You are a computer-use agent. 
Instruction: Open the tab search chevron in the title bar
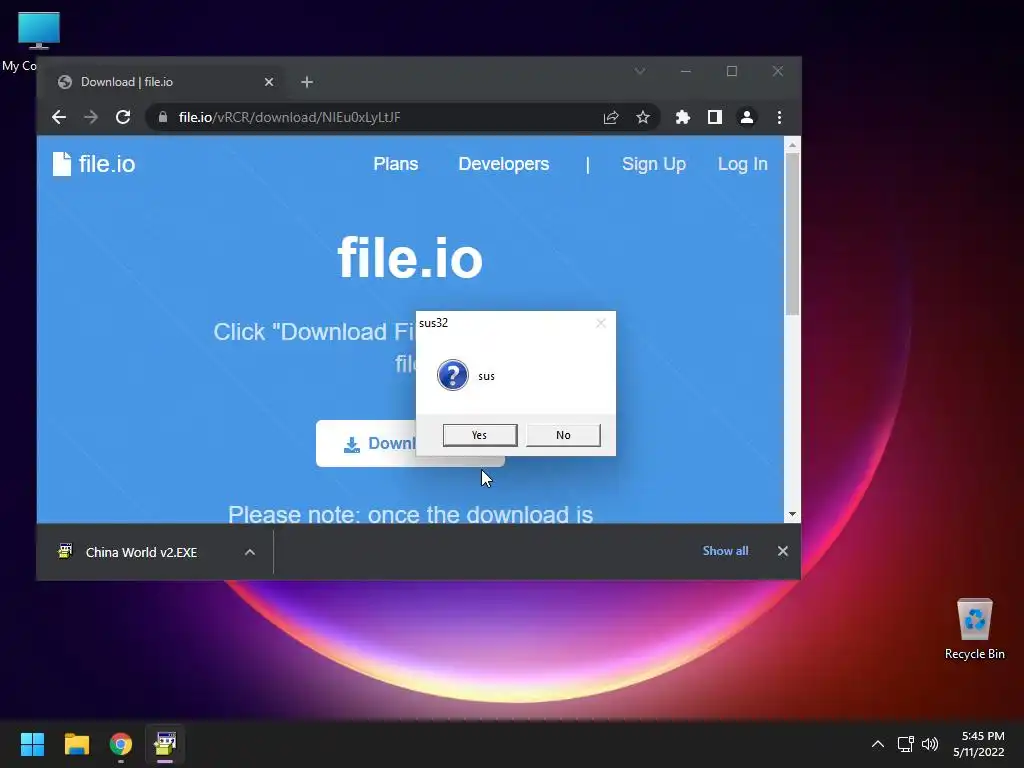(x=640, y=71)
